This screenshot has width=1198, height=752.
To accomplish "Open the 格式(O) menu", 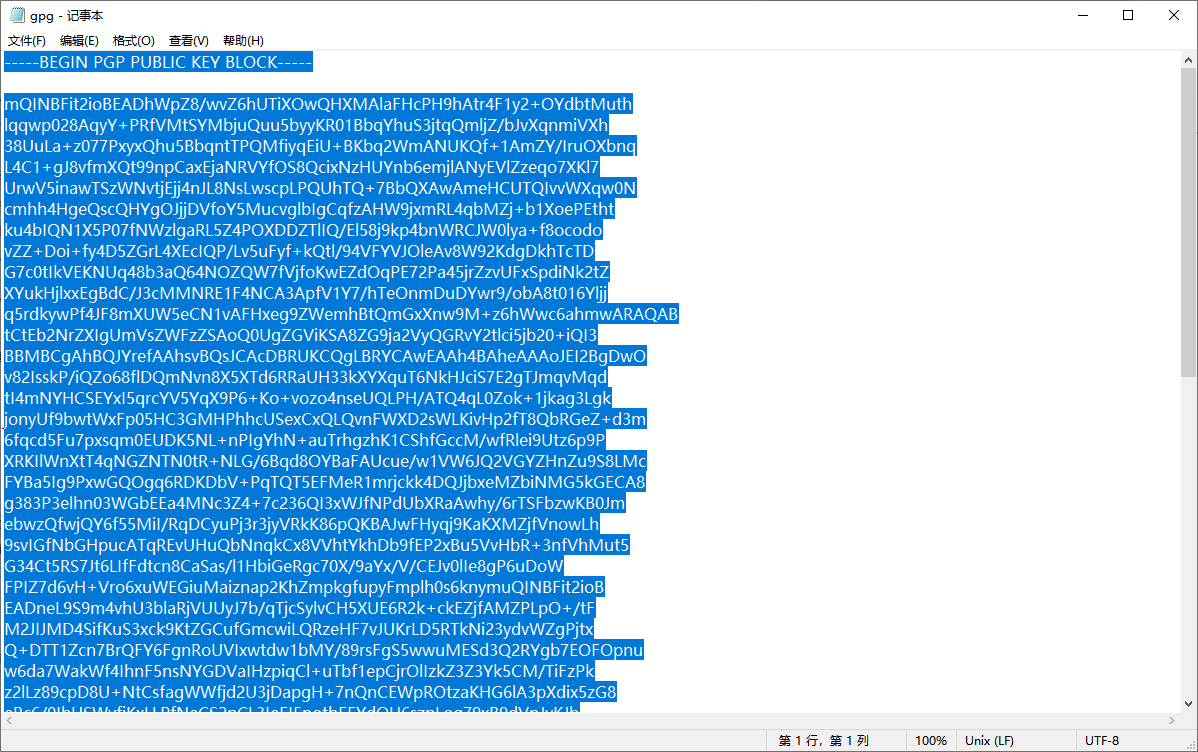I will pos(134,41).
